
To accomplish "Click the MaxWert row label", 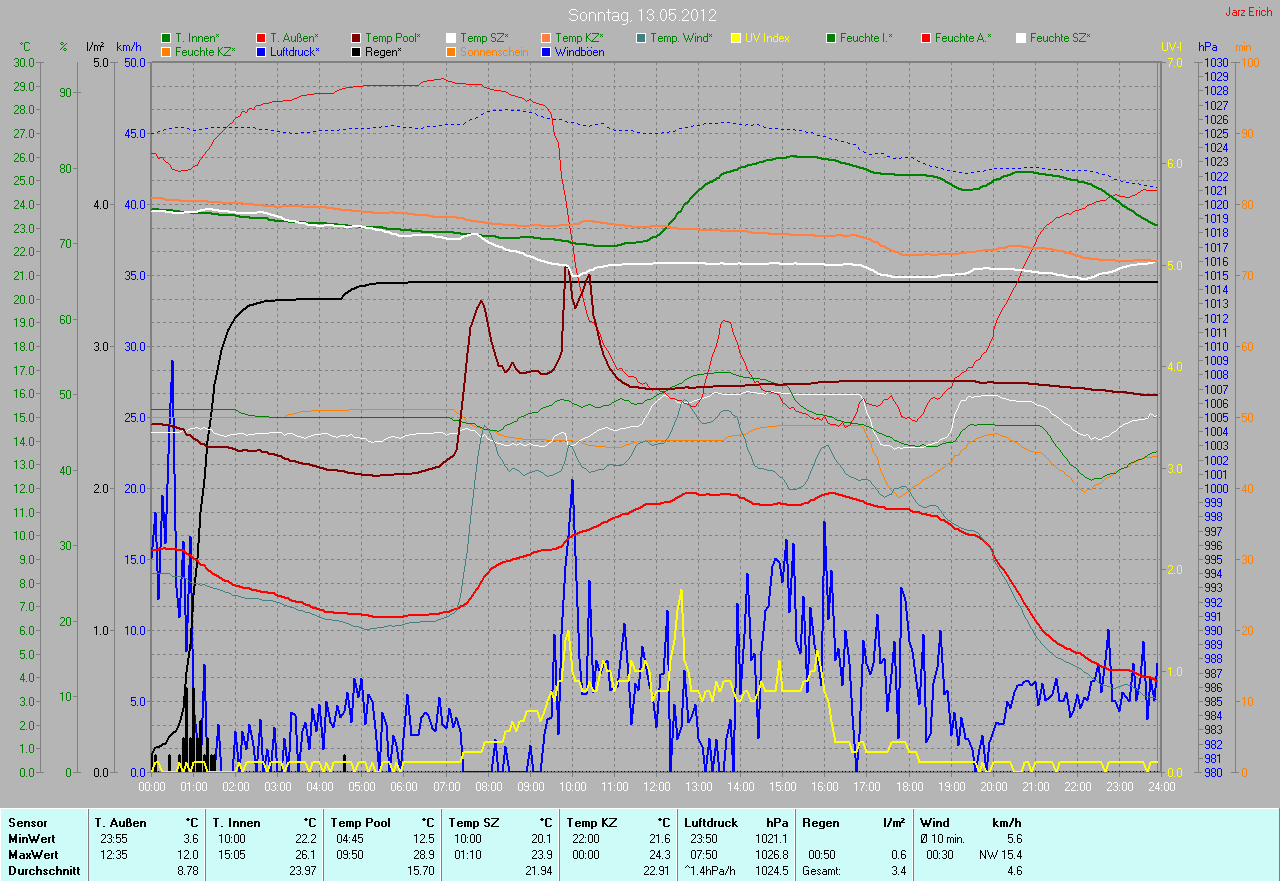I will (33, 855).
